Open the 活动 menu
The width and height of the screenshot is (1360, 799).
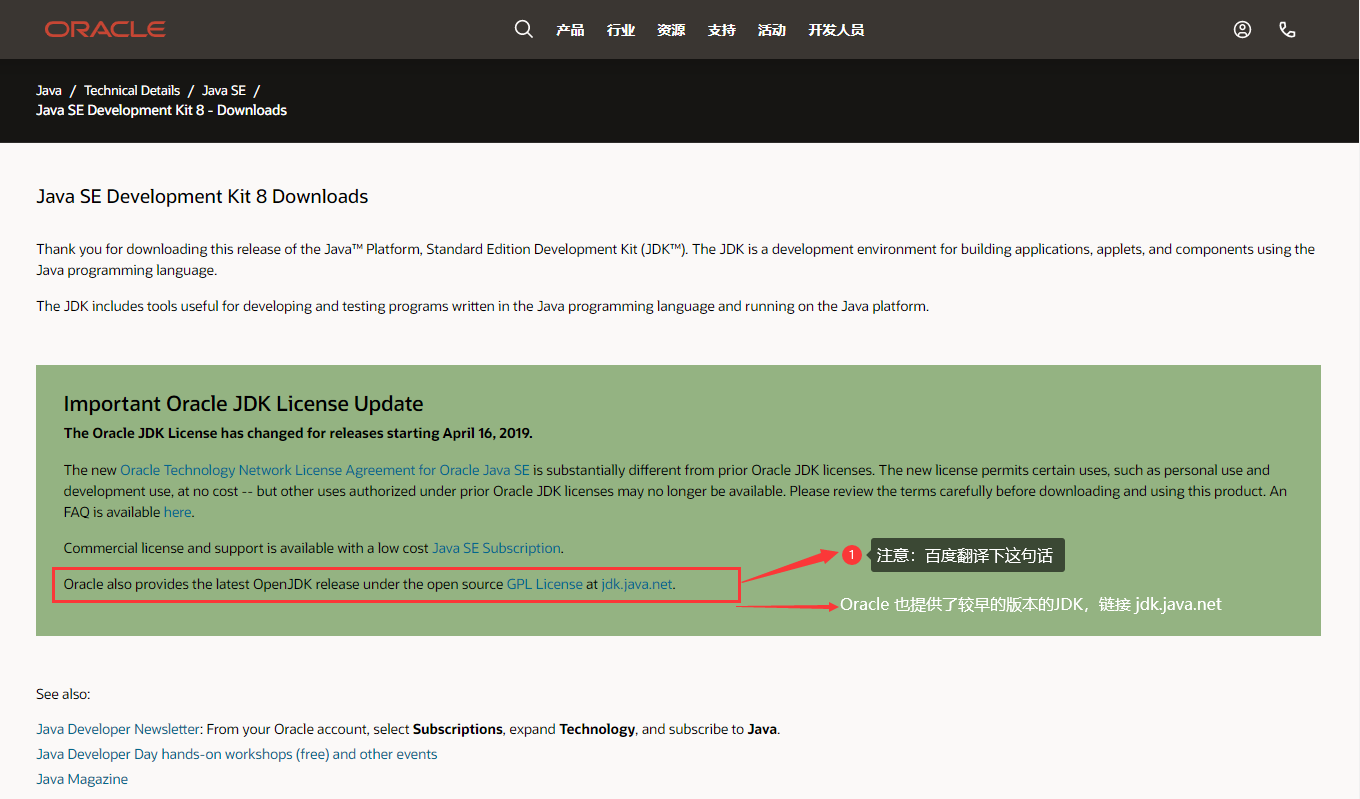[x=771, y=30]
